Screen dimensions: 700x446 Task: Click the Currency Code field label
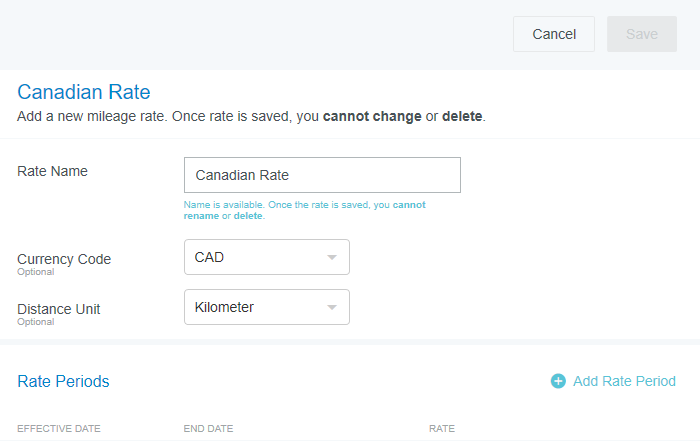pyautogui.click(x=64, y=259)
